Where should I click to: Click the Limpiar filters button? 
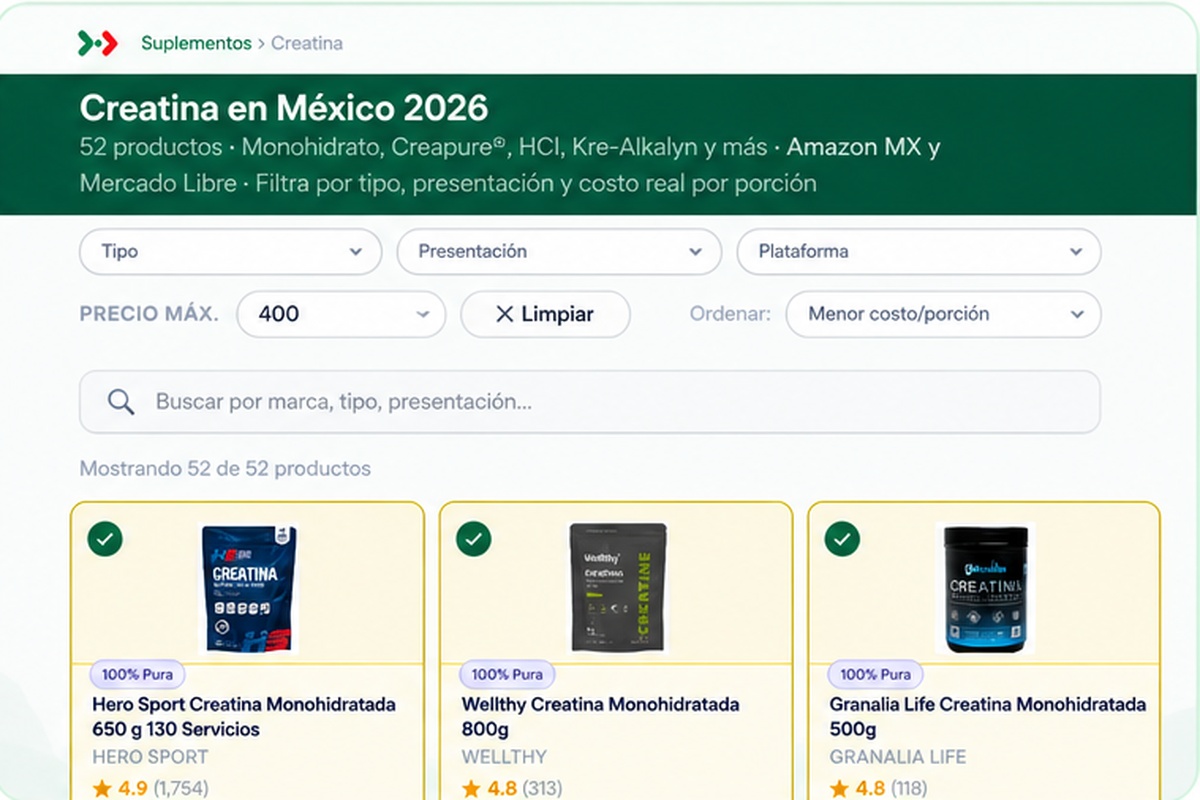(x=545, y=314)
